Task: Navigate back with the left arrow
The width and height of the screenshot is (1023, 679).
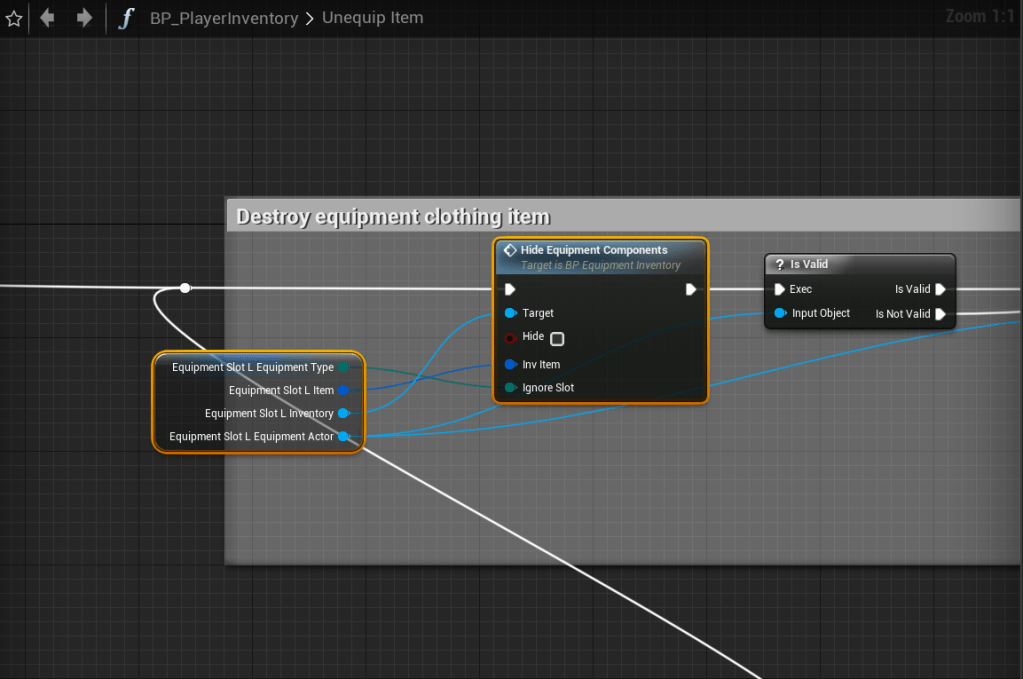Action: click(x=47, y=18)
